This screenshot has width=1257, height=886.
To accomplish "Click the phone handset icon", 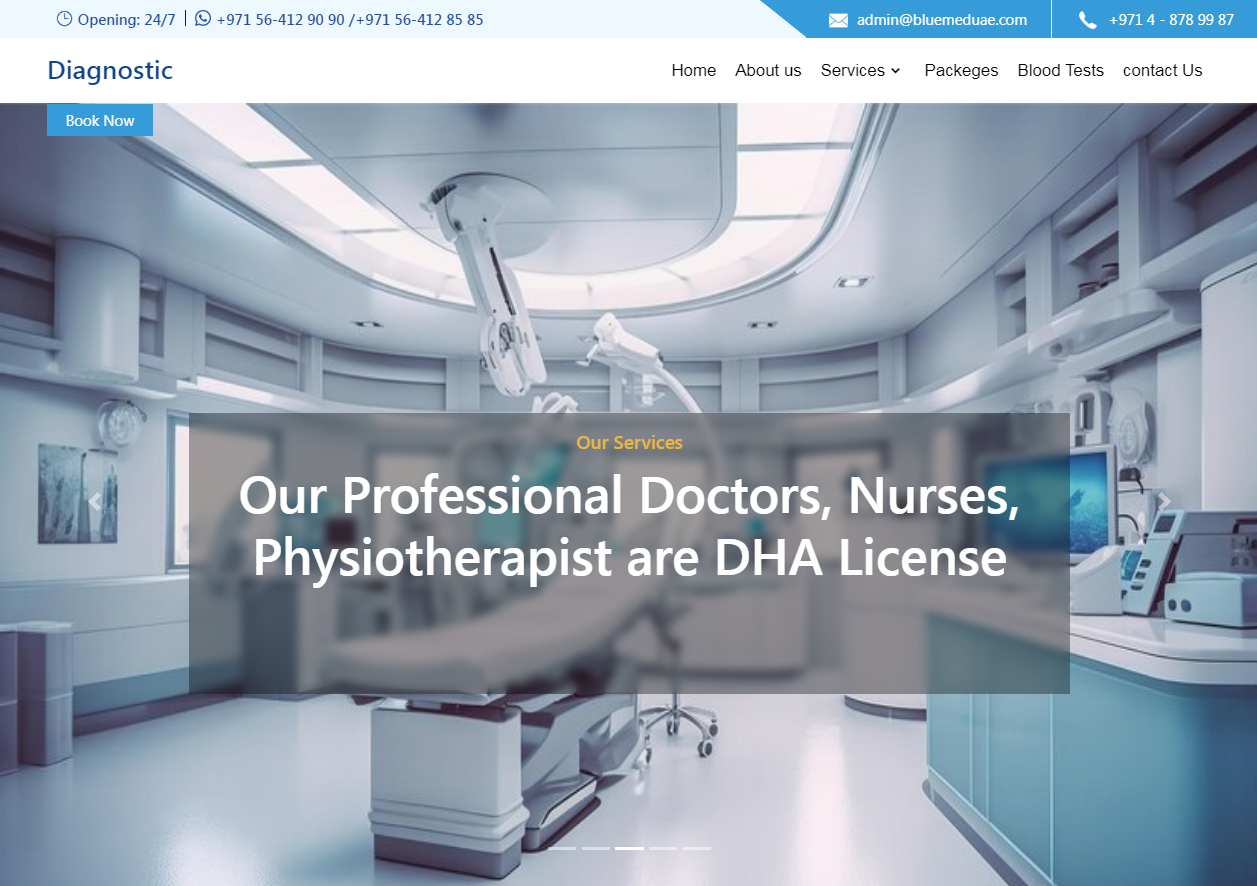I will pos(1088,20).
